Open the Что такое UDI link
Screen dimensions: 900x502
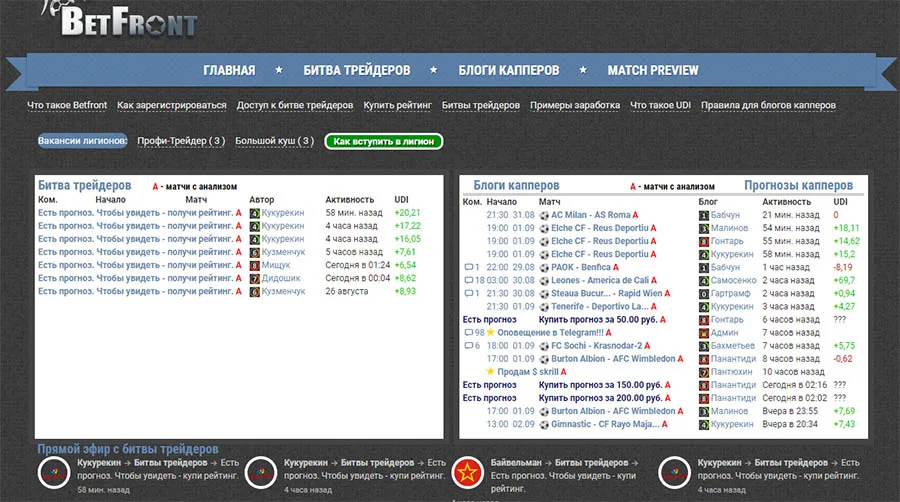(x=660, y=106)
